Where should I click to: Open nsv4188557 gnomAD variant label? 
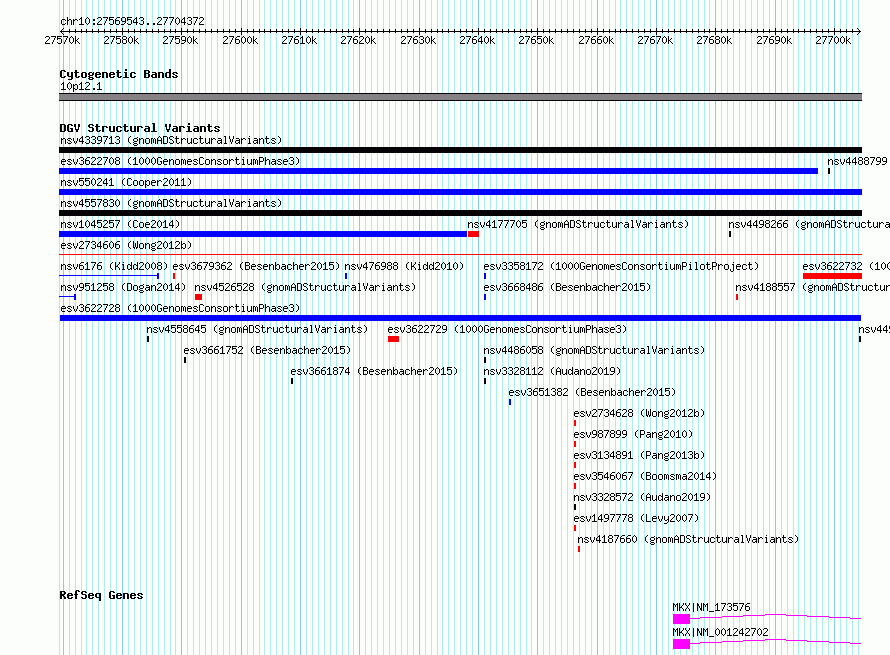pyautogui.click(x=812, y=287)
